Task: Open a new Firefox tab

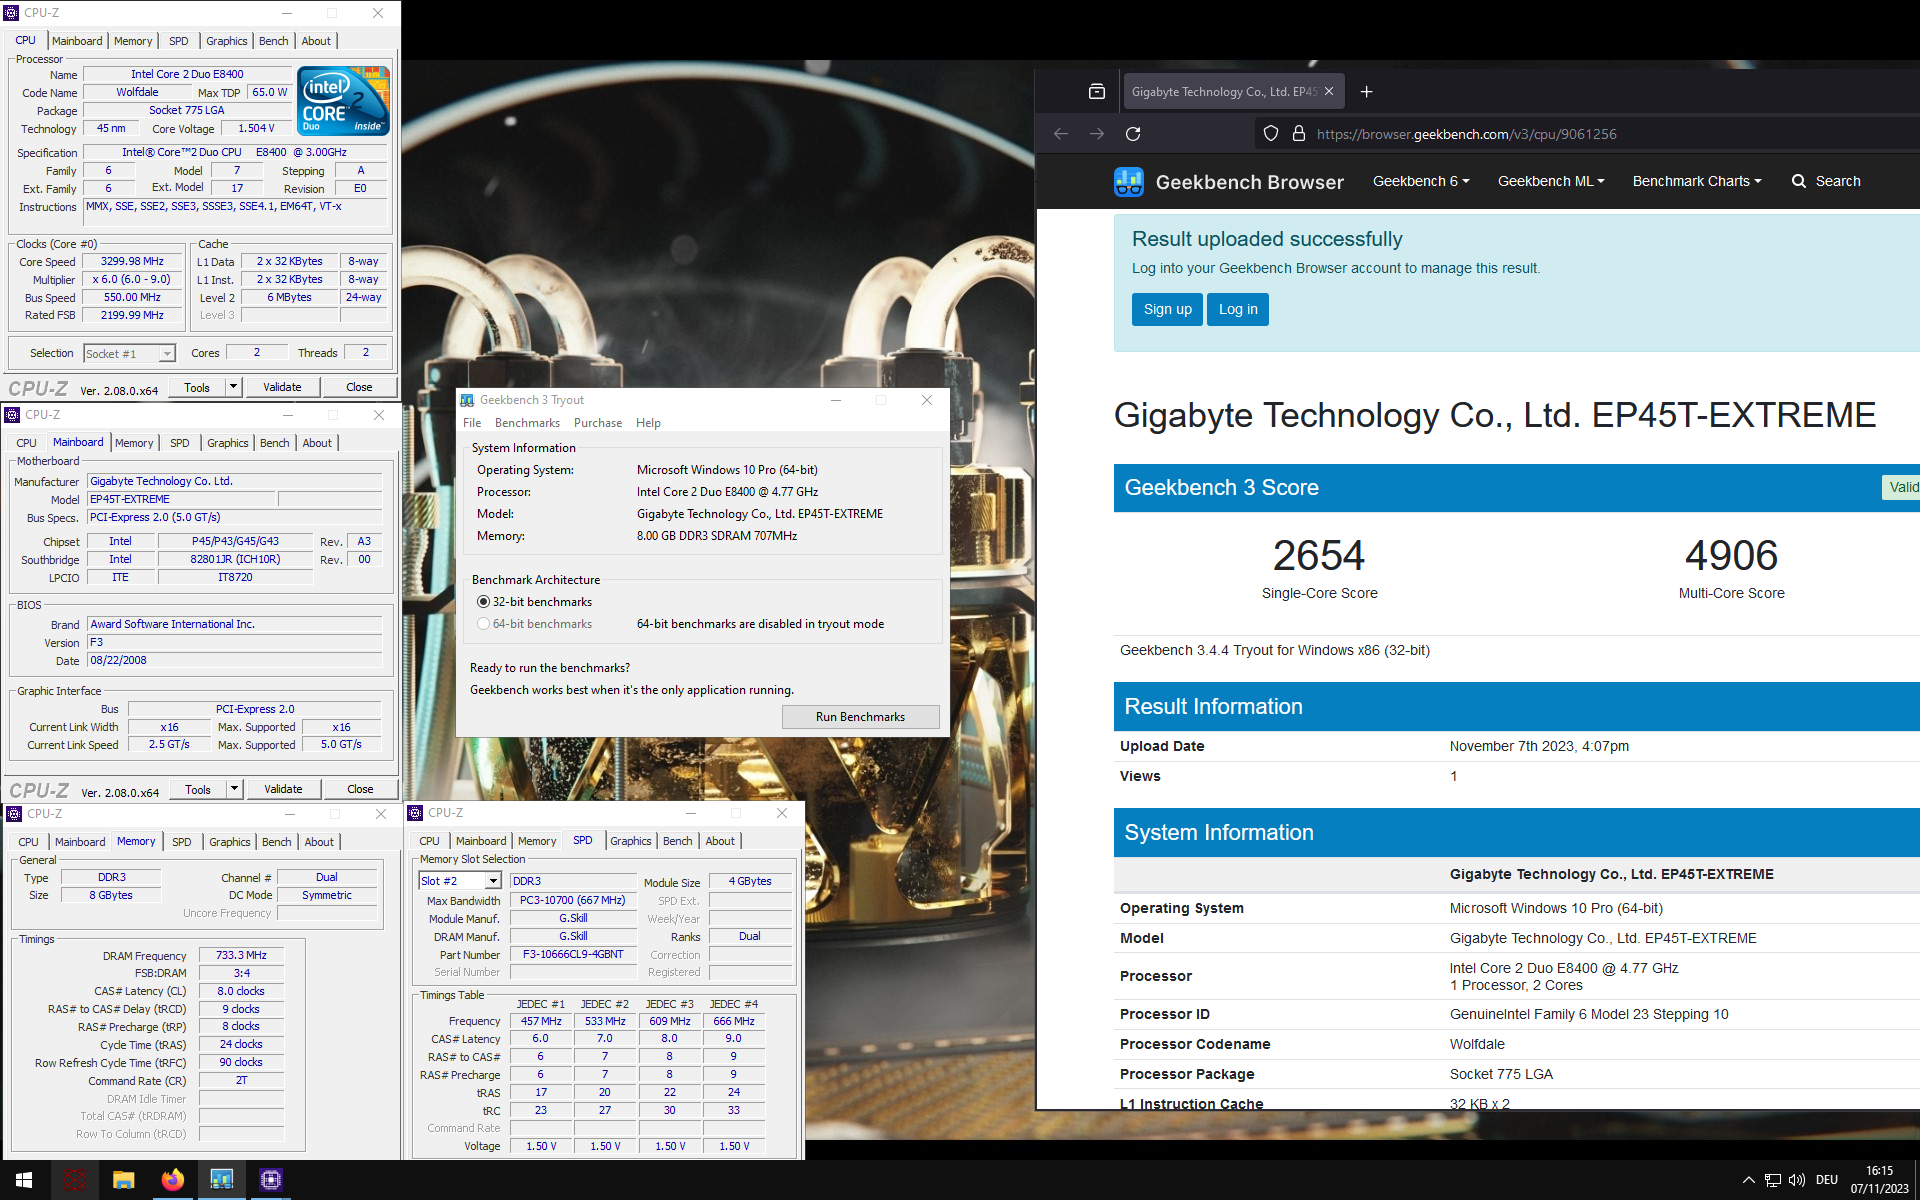Action: [x=1366, y=92]
